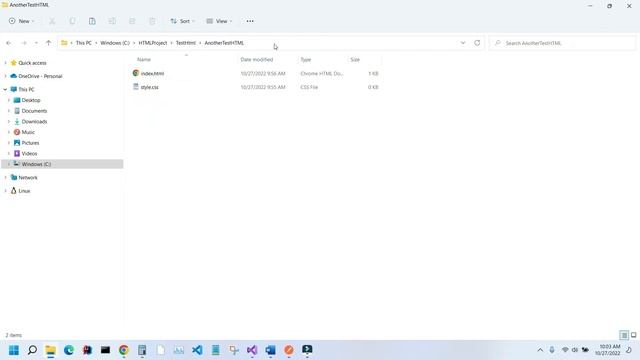Open Postman orange icon in taskbar
The width and height of the screenshot is (640, 360).
(x=289, y=350)
